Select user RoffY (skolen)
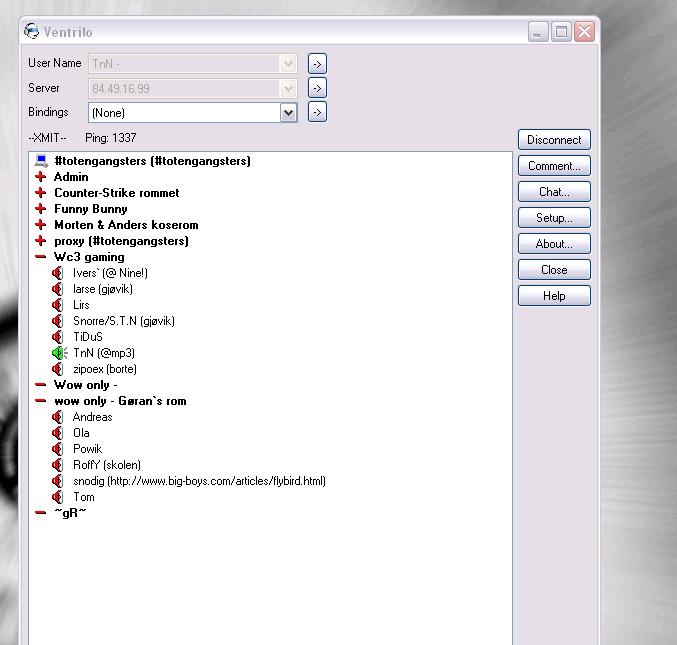The height and width of the screenshot is (645, 677). (107, 465)
